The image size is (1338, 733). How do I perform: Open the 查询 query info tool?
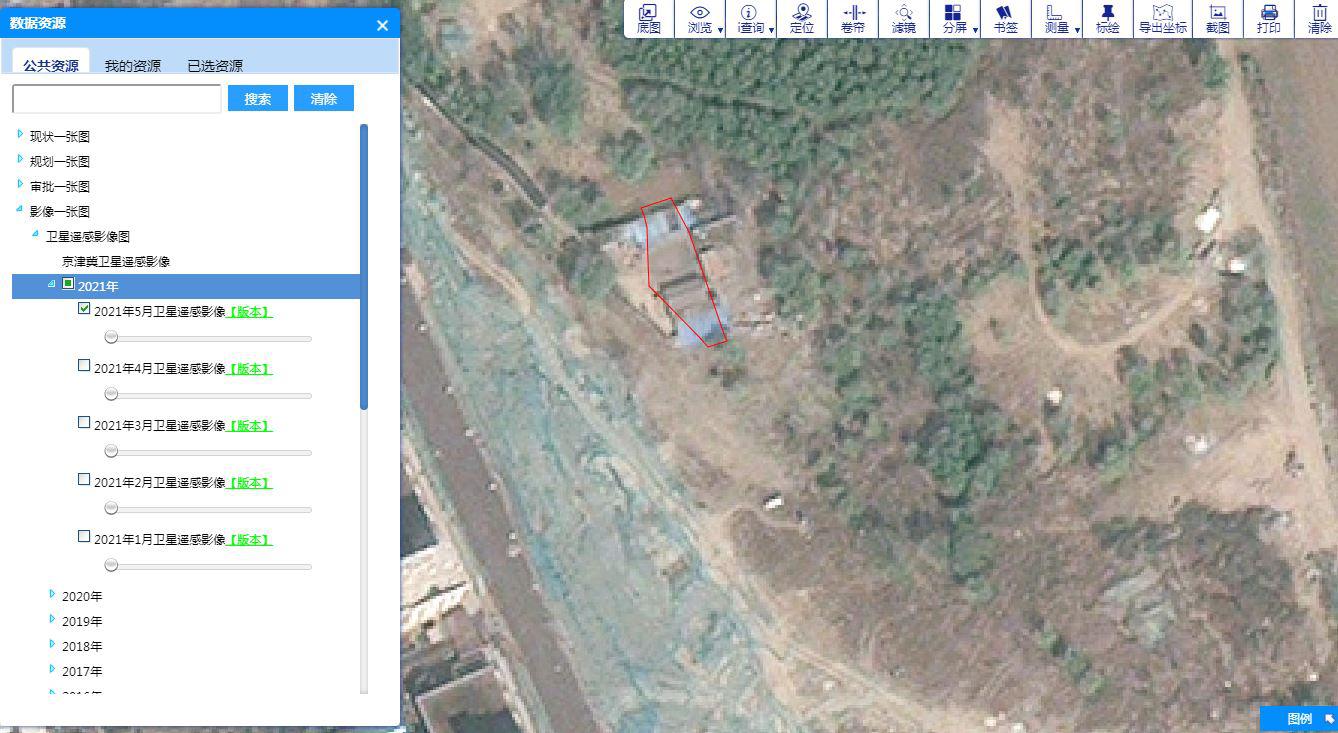point(749,19)
